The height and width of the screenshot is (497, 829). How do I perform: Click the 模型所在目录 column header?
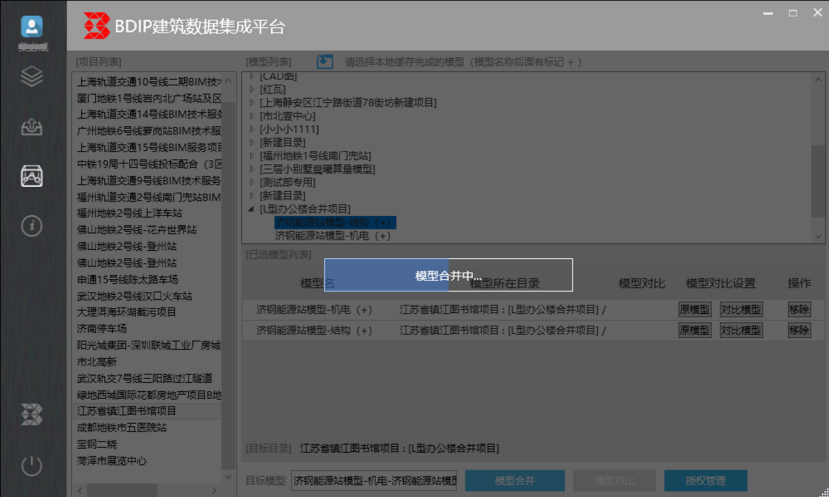[x=504, y=283]
